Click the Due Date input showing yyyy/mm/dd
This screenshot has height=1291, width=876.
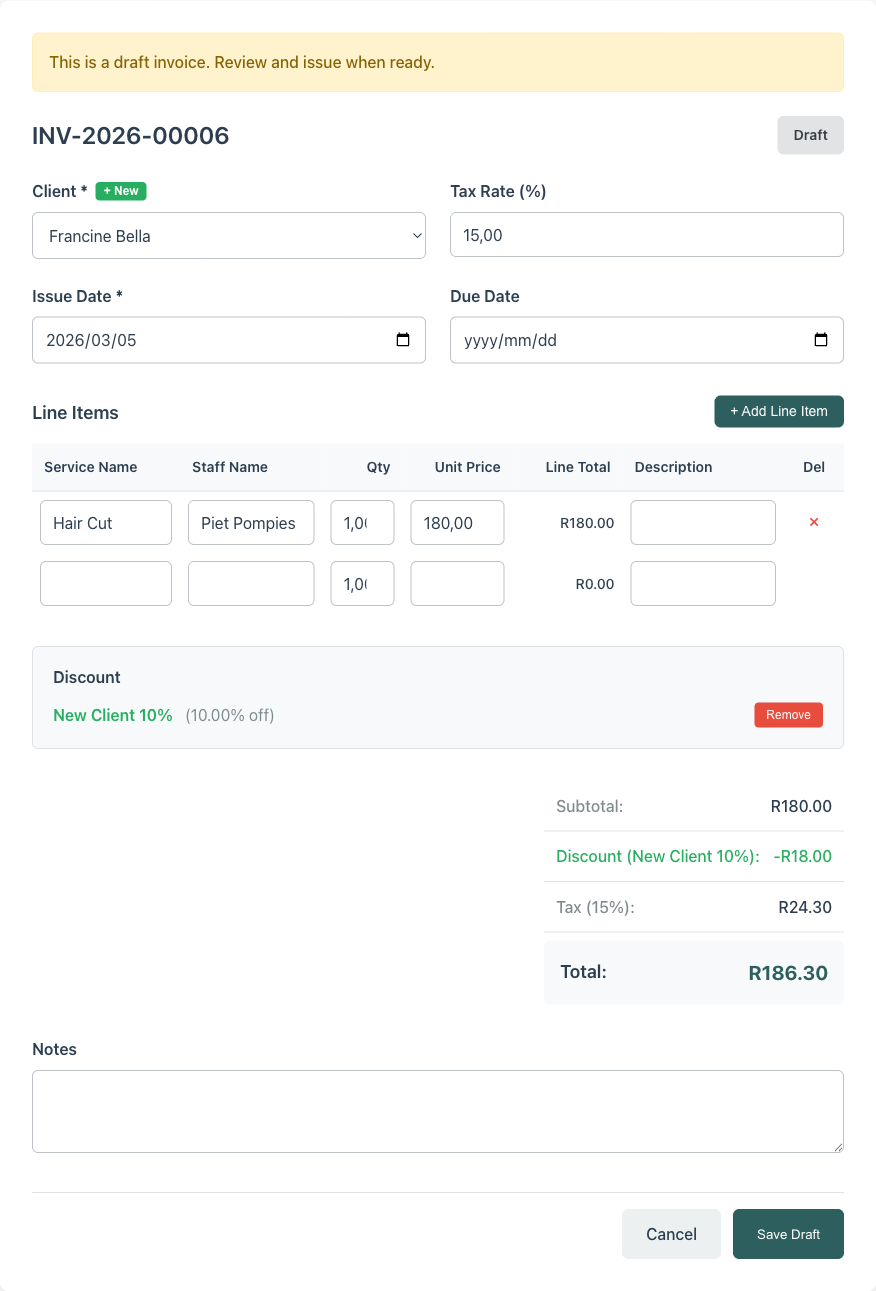click(x=630, y=340)
